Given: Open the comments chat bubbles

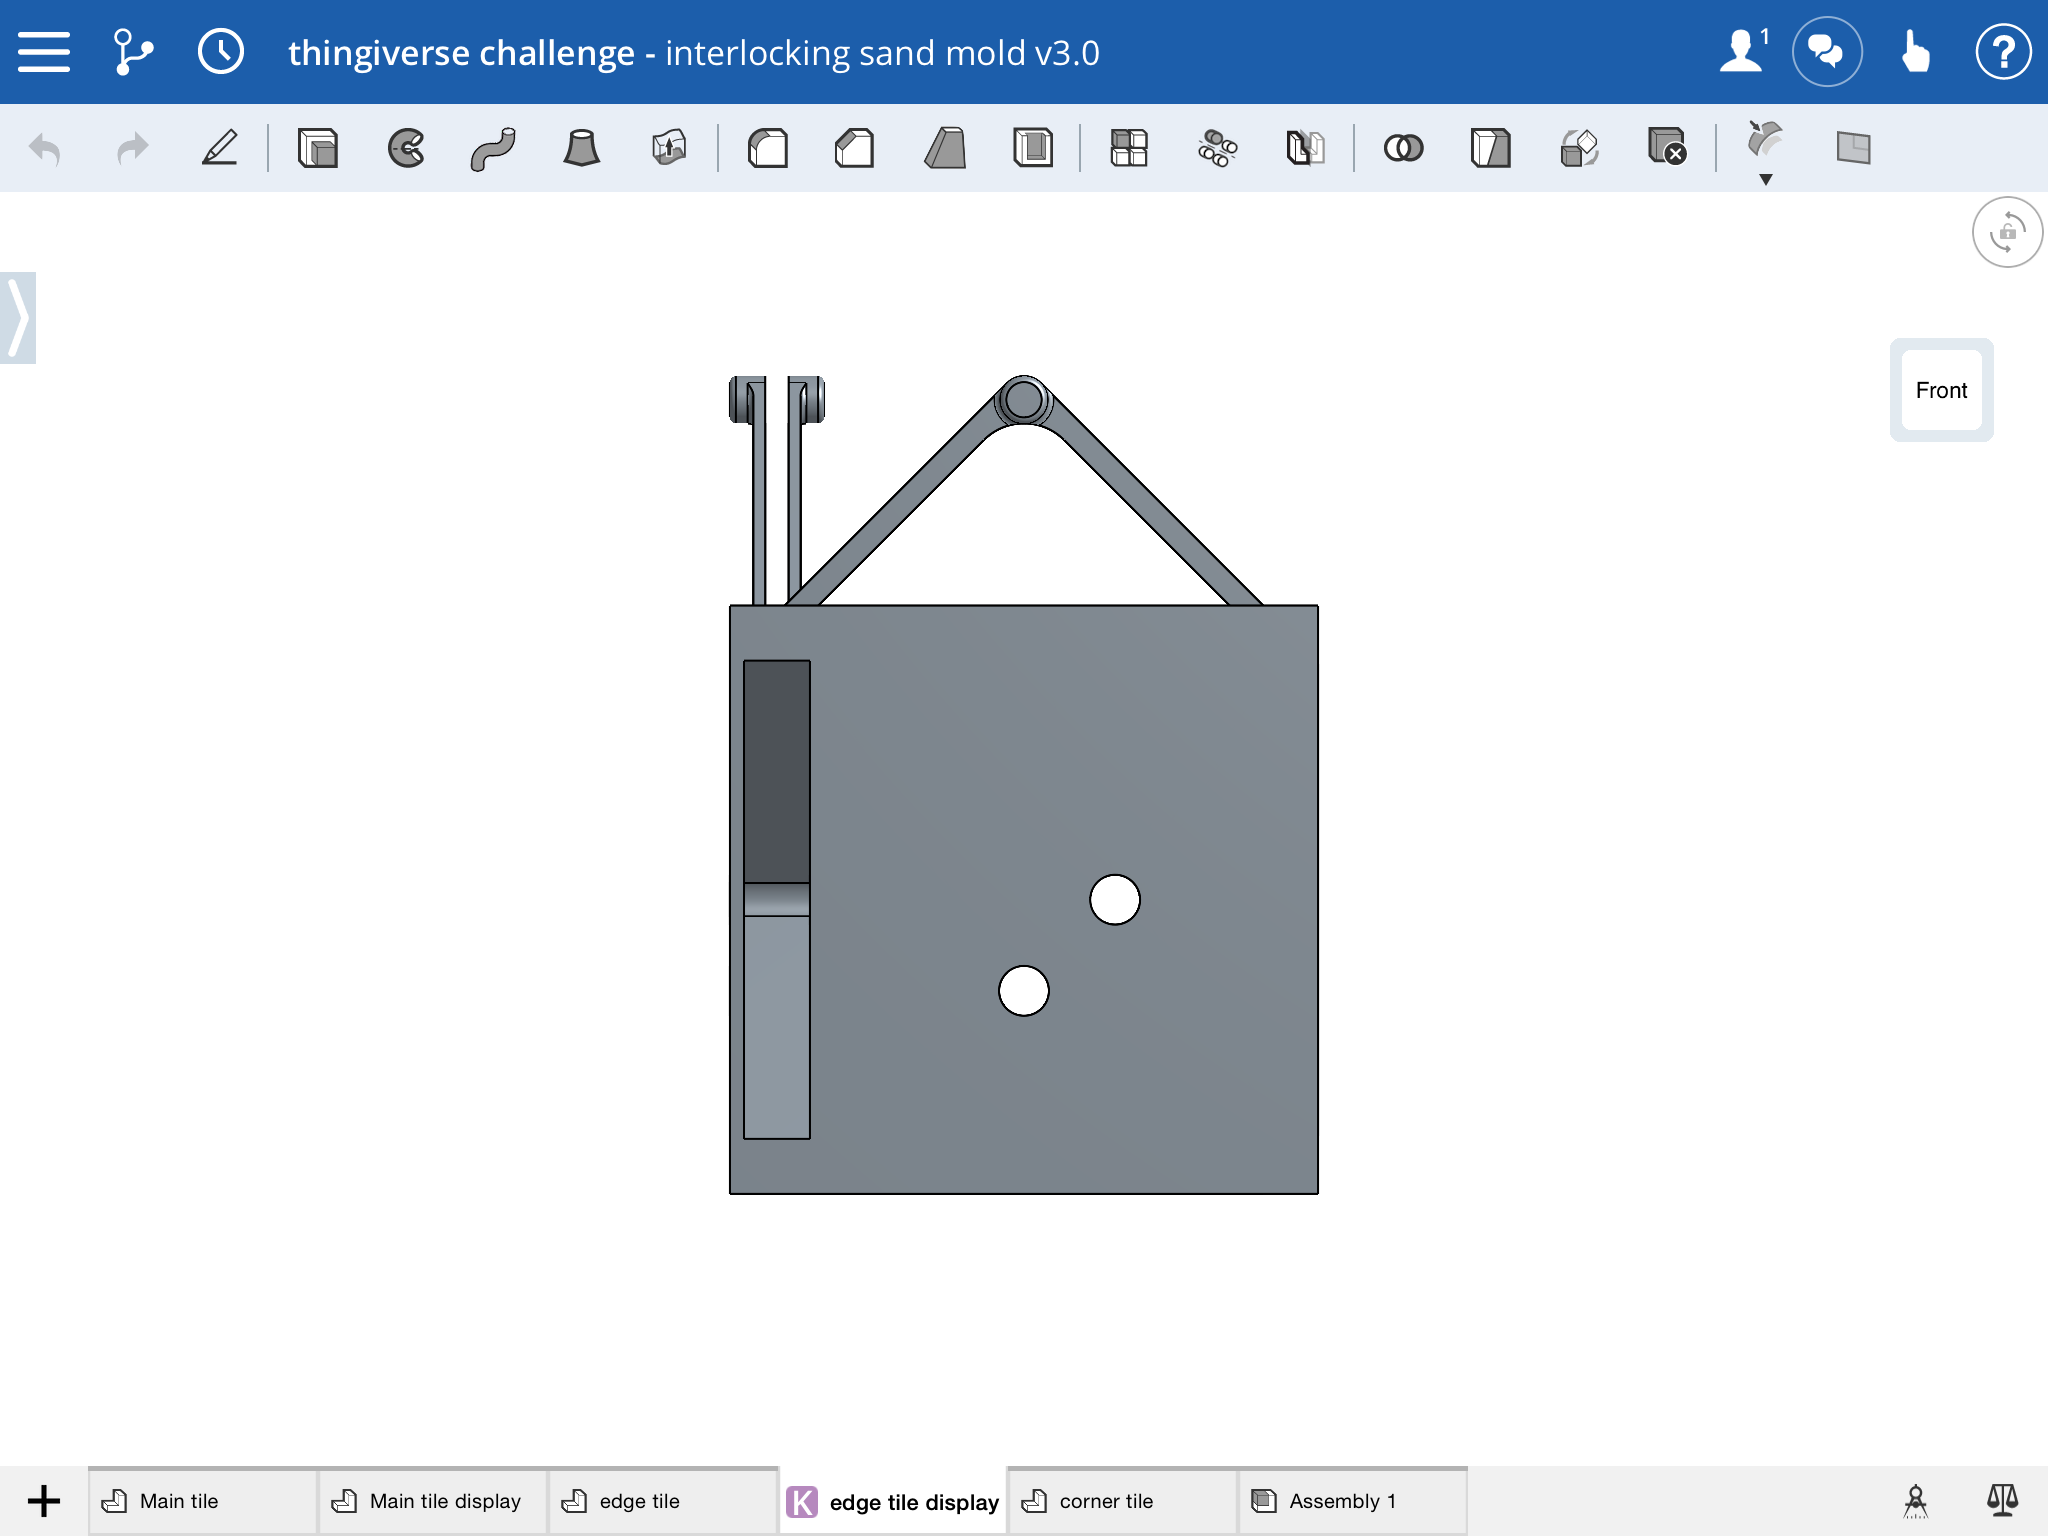Looking at the screenshot, I should (1827, 51).
